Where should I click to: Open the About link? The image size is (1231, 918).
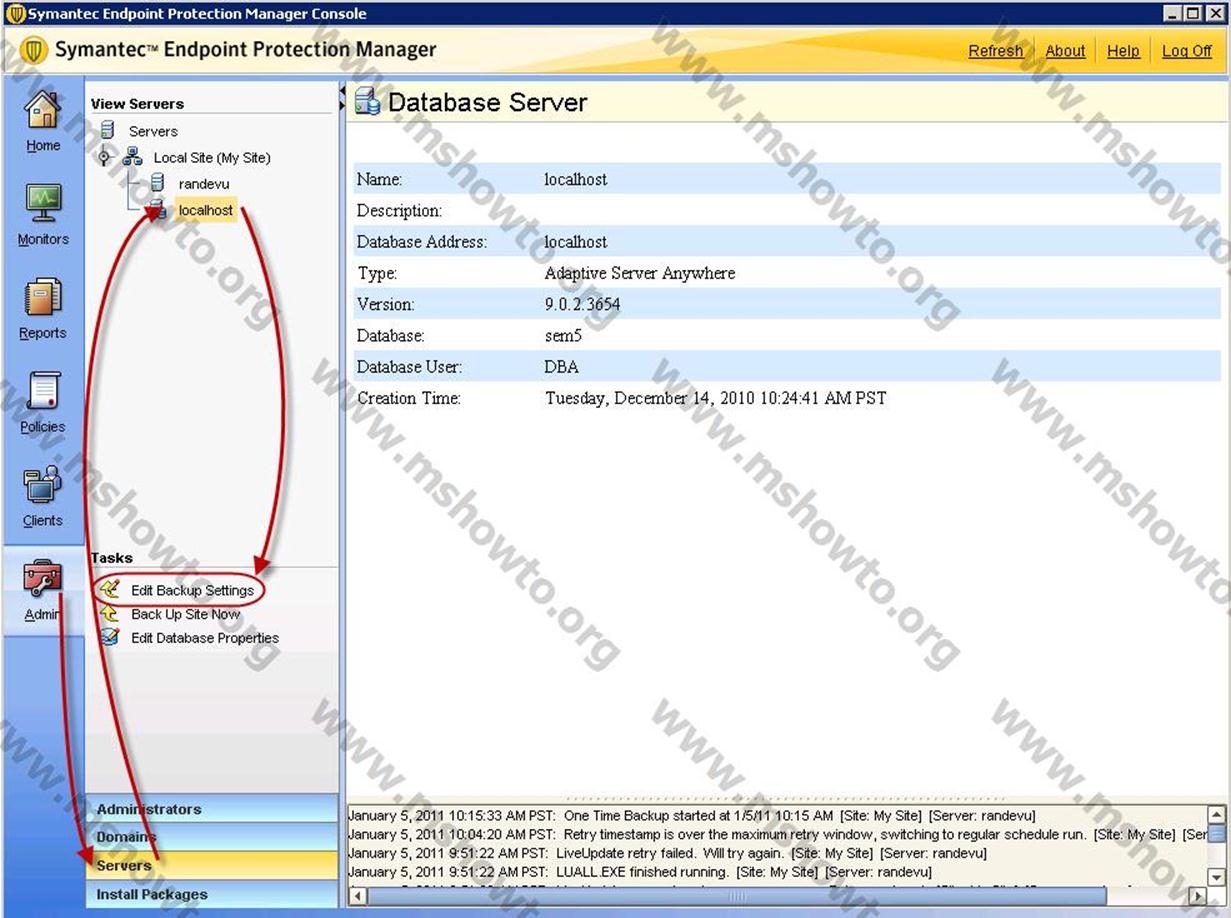(1065, 51)
